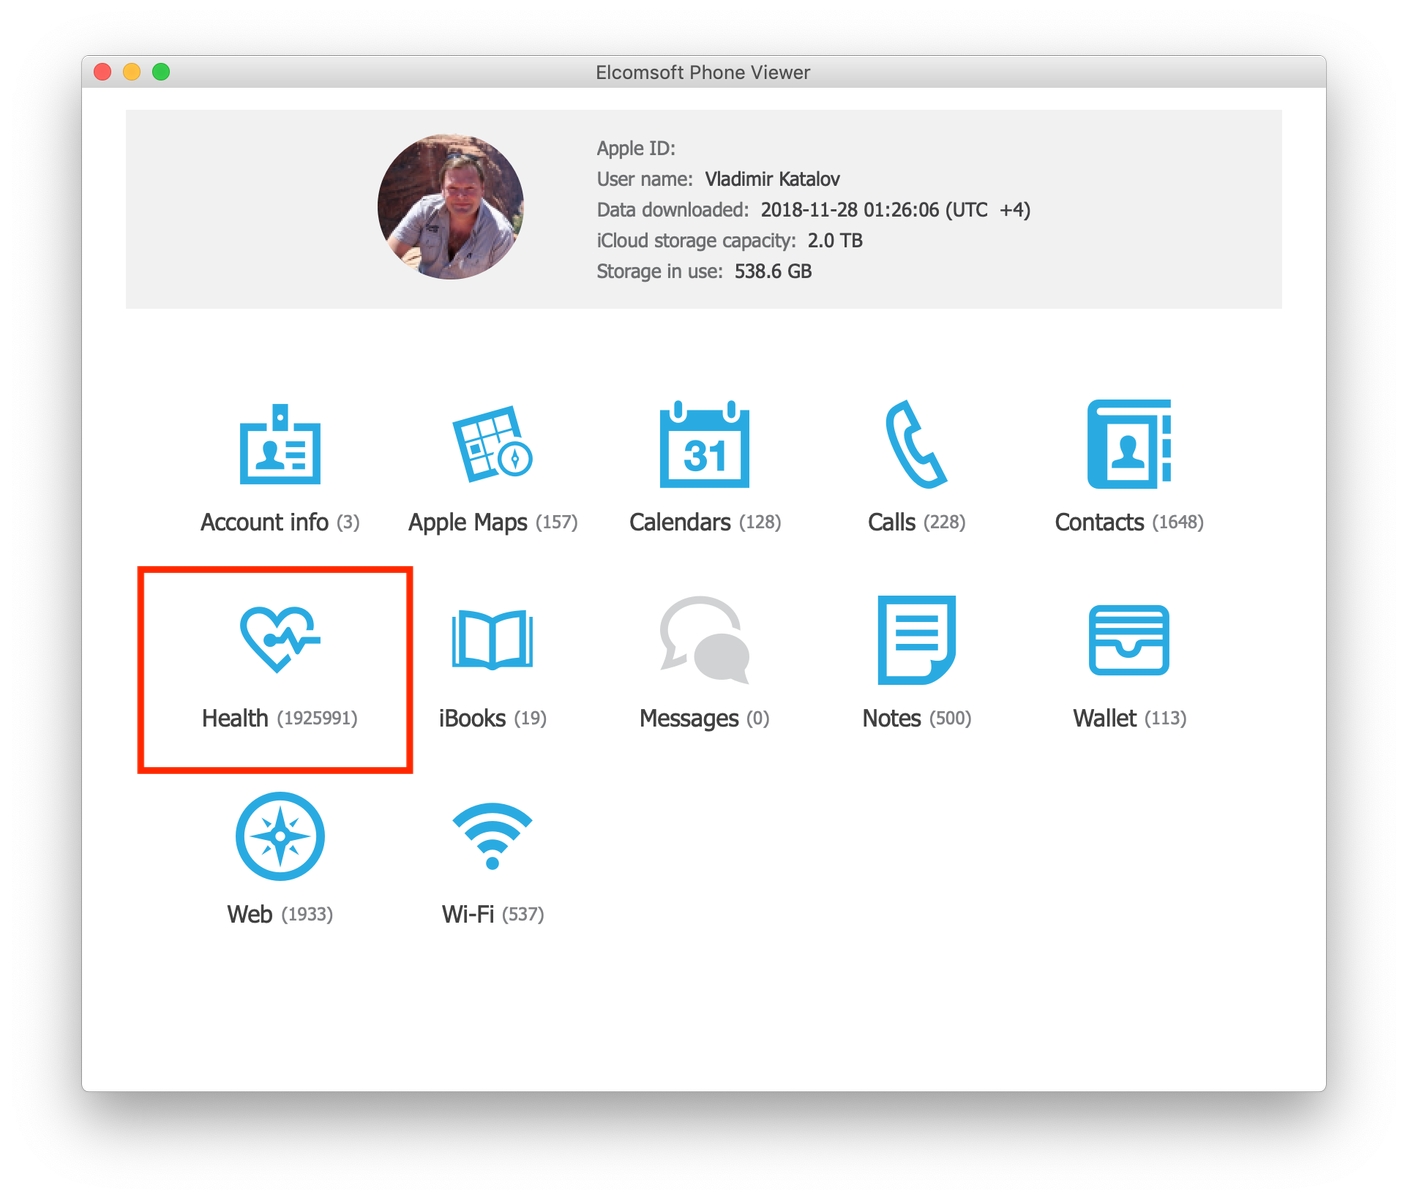Open the Calls phone handset icon
The height and width of the screenshot is (1200, 1408).
point(915,445)
